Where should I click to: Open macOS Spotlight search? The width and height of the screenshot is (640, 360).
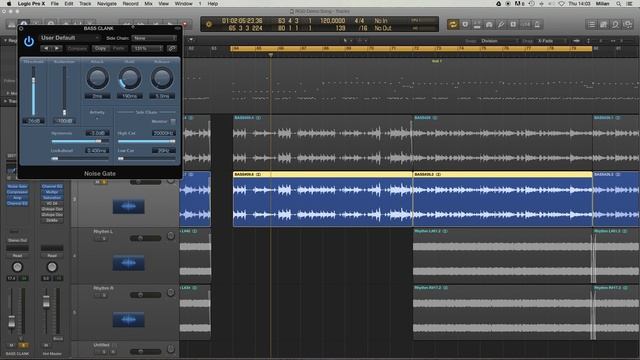point(619,4)
